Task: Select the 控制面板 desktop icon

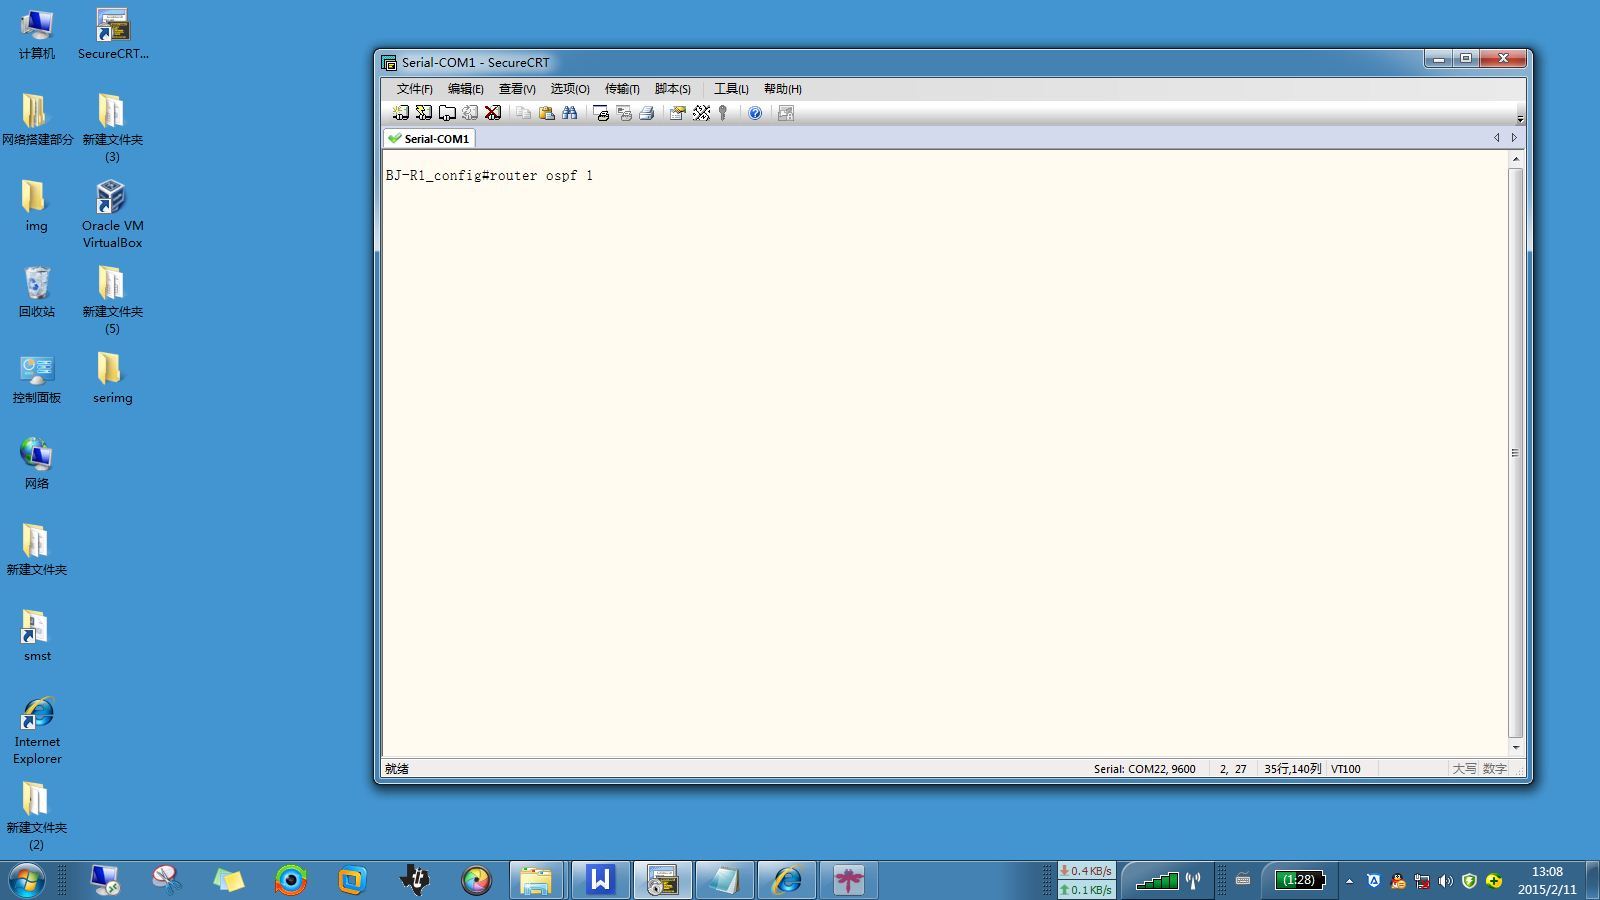Action: pyautogui.click(x=37, y=379)
